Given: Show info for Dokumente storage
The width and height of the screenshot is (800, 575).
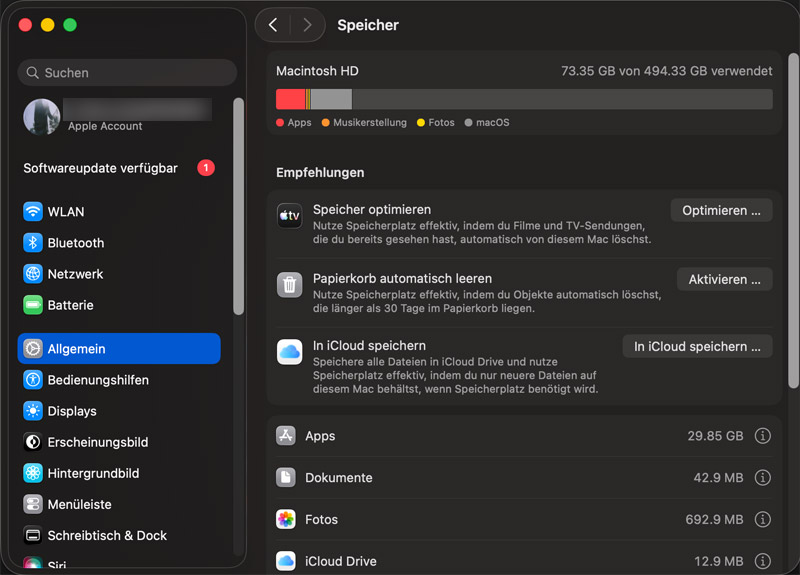Looking at the screenshot, I should (762, 478).
